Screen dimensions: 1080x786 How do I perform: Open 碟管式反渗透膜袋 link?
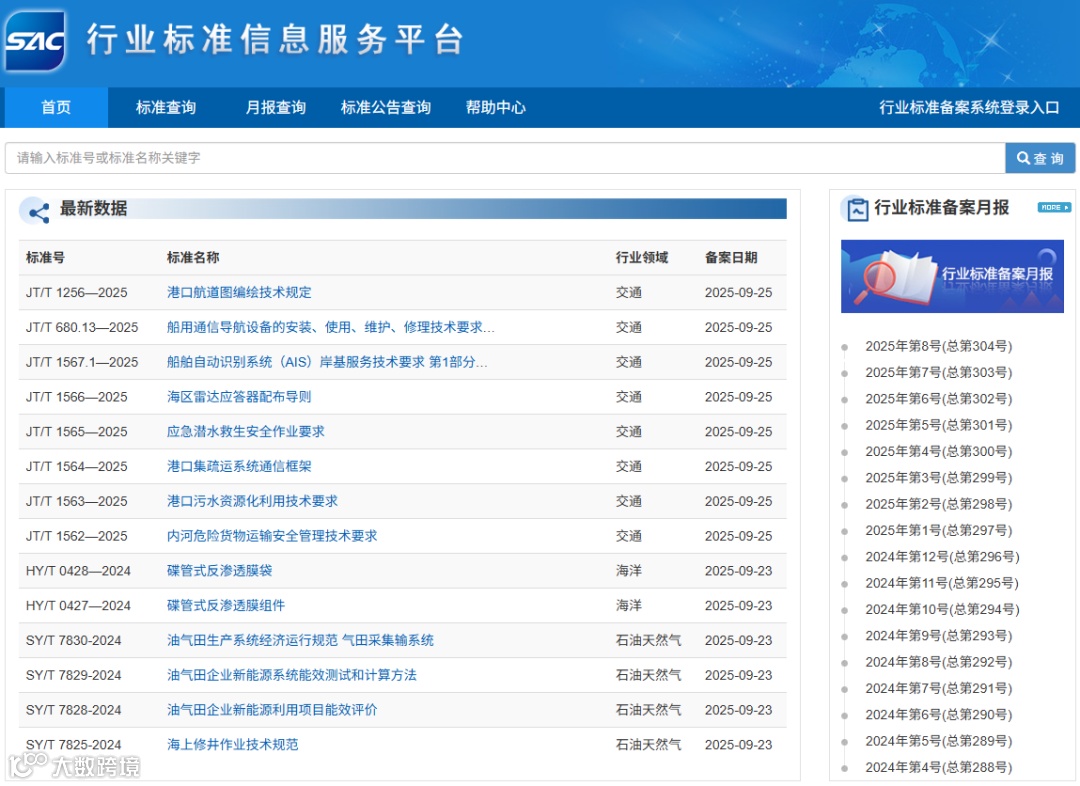click(x=220, y=570)
